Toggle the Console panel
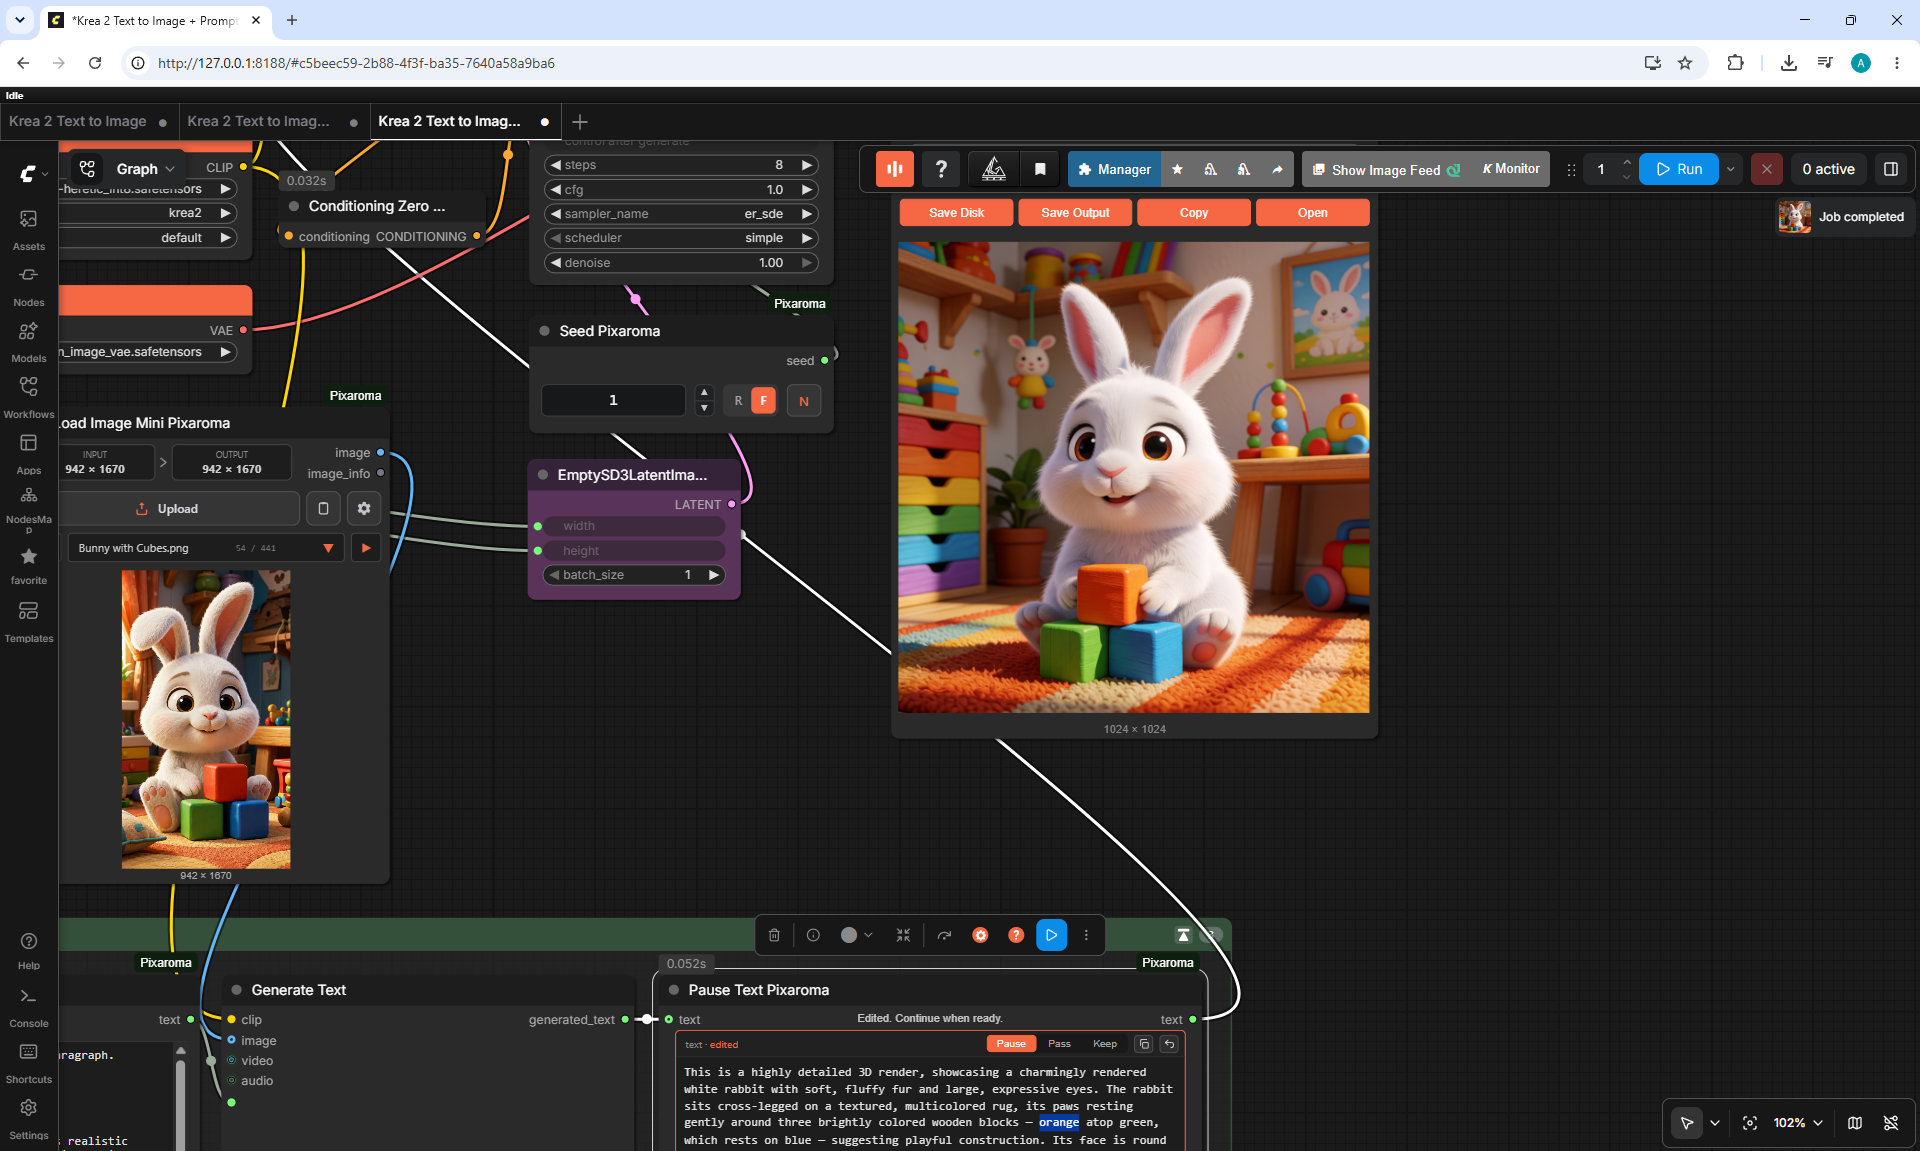 pyautogui.click(x=29, y=1008)
